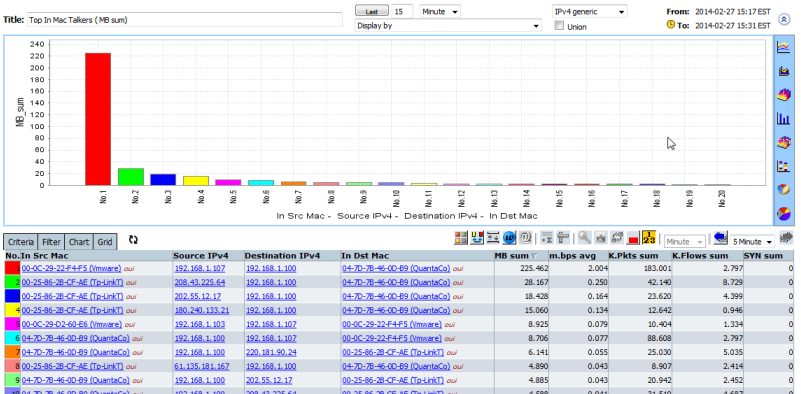Click the small chart image toolbar icon
This screenshot has height=394, width=801.
coord(601,238)
